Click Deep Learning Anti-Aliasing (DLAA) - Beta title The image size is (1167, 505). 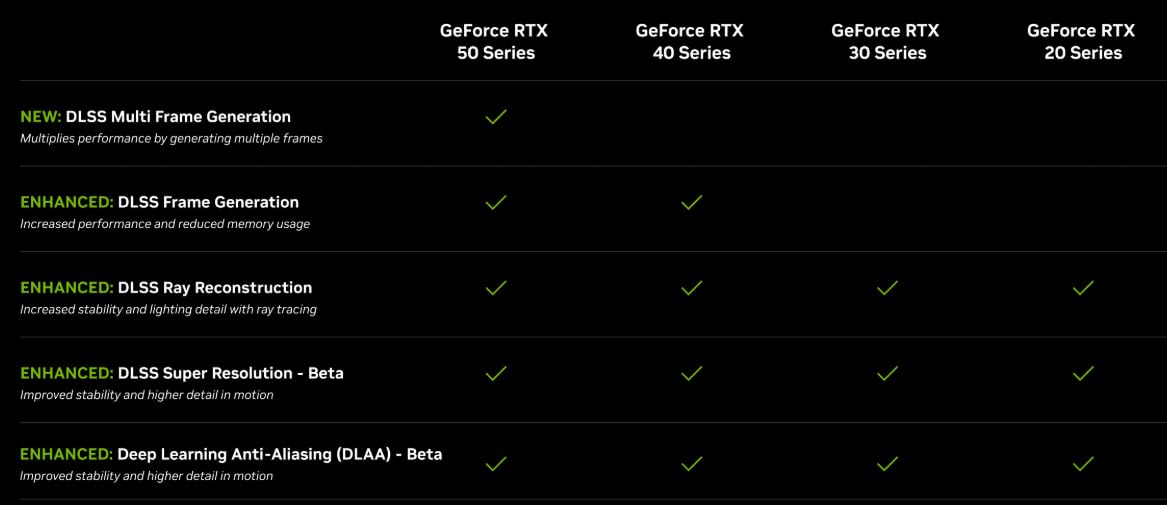click(279, 454)
